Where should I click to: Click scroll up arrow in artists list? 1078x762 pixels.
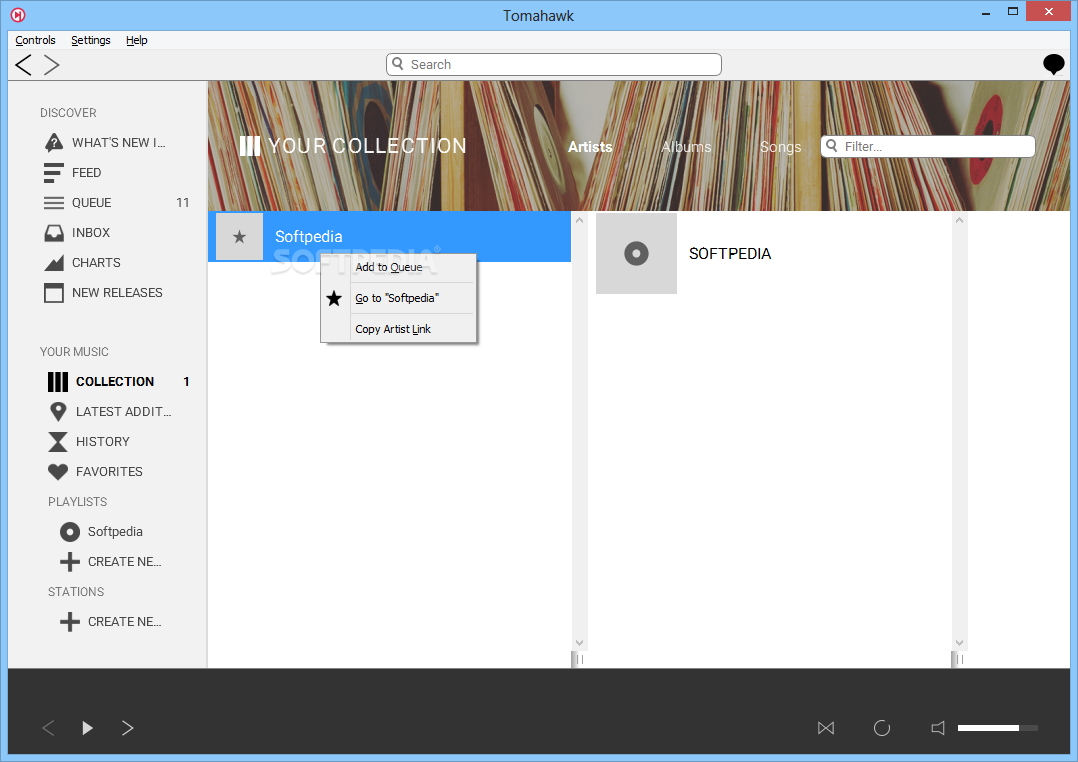(580, 220)
